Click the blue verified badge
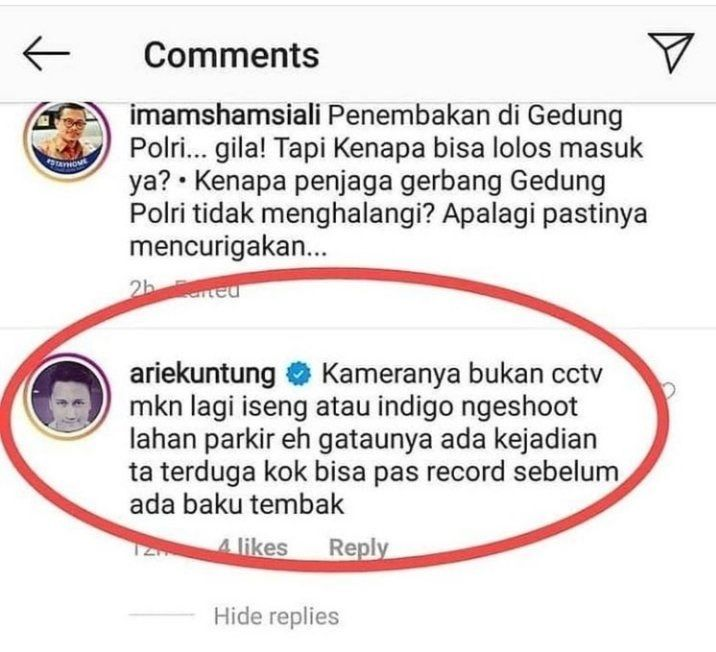This screenshot has width=716, height=652. 298,374
